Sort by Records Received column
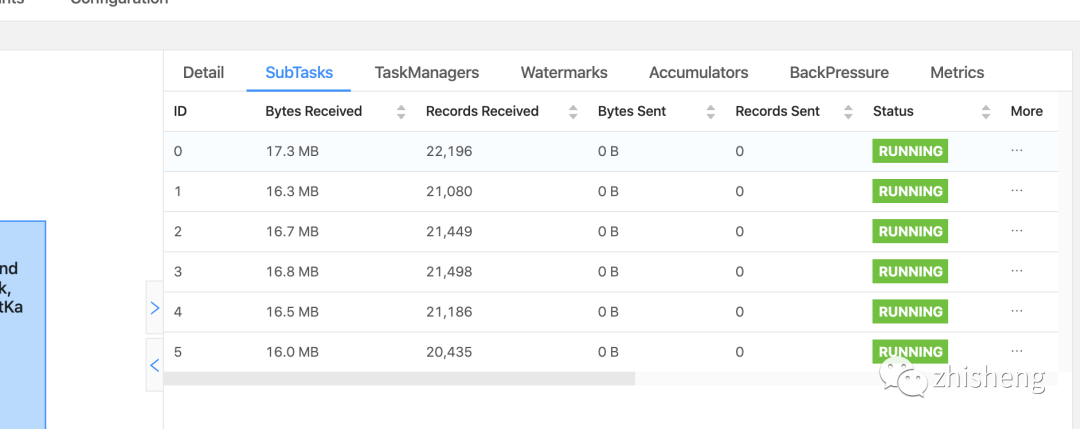 [x=573, y=112]
